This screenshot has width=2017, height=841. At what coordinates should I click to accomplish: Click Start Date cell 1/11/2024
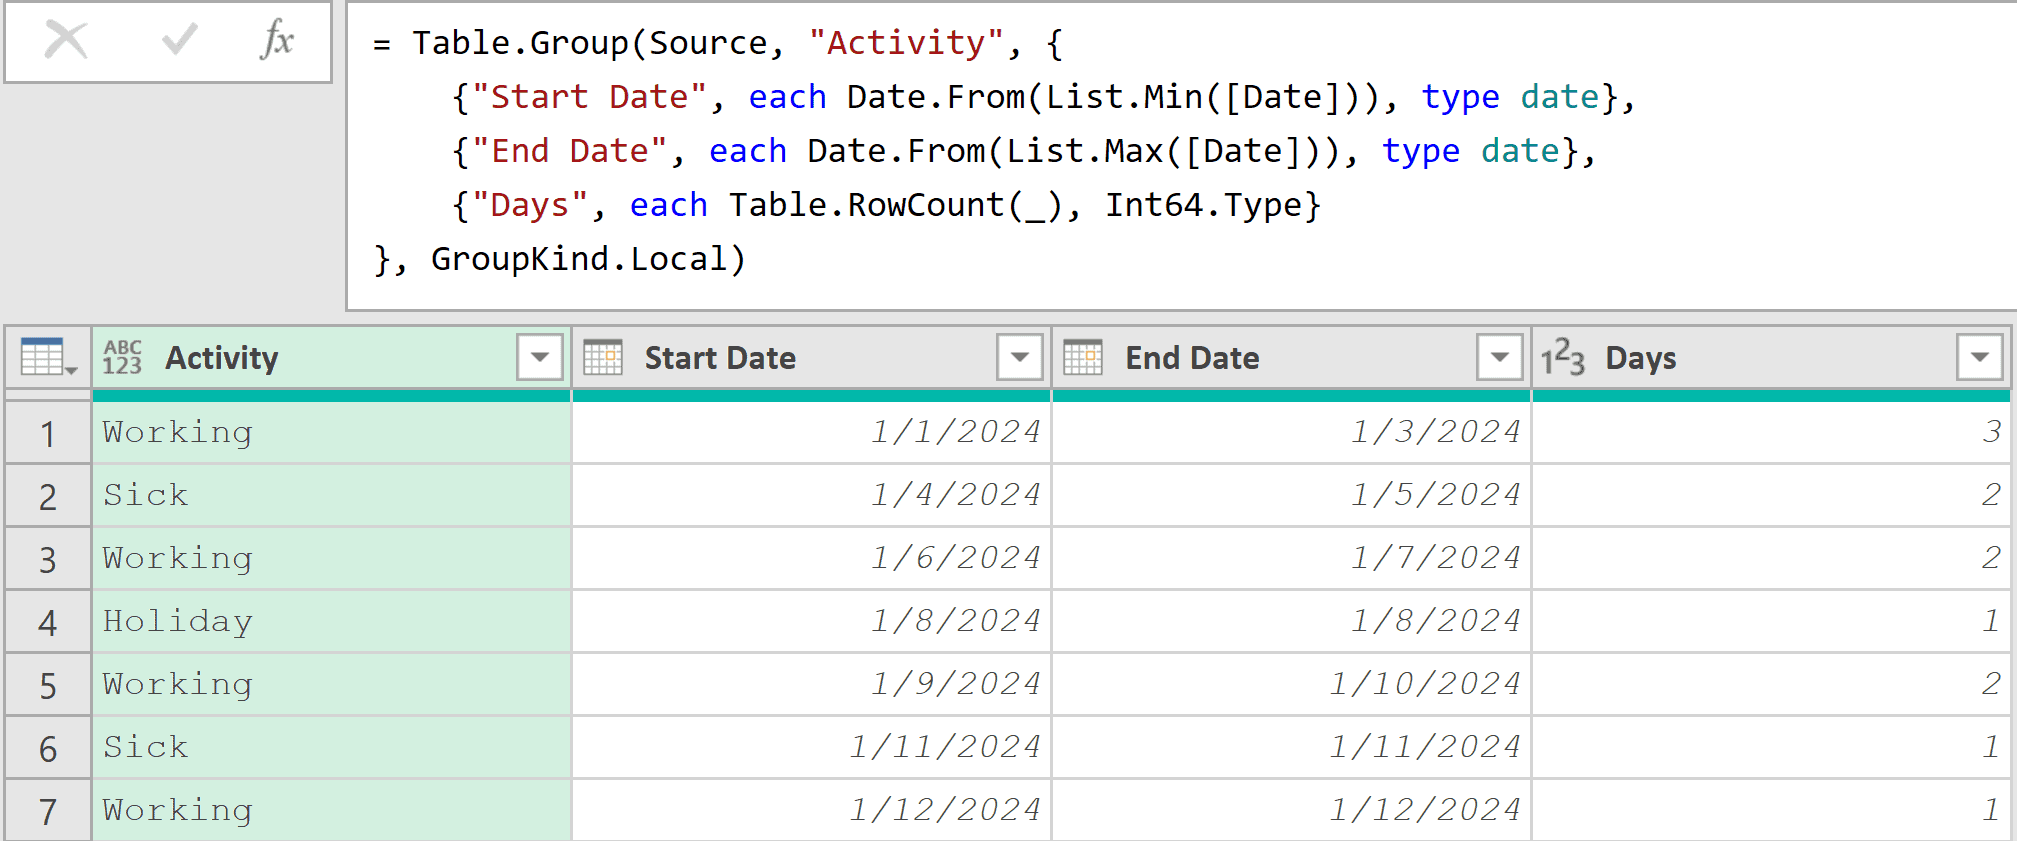(810, 747)
